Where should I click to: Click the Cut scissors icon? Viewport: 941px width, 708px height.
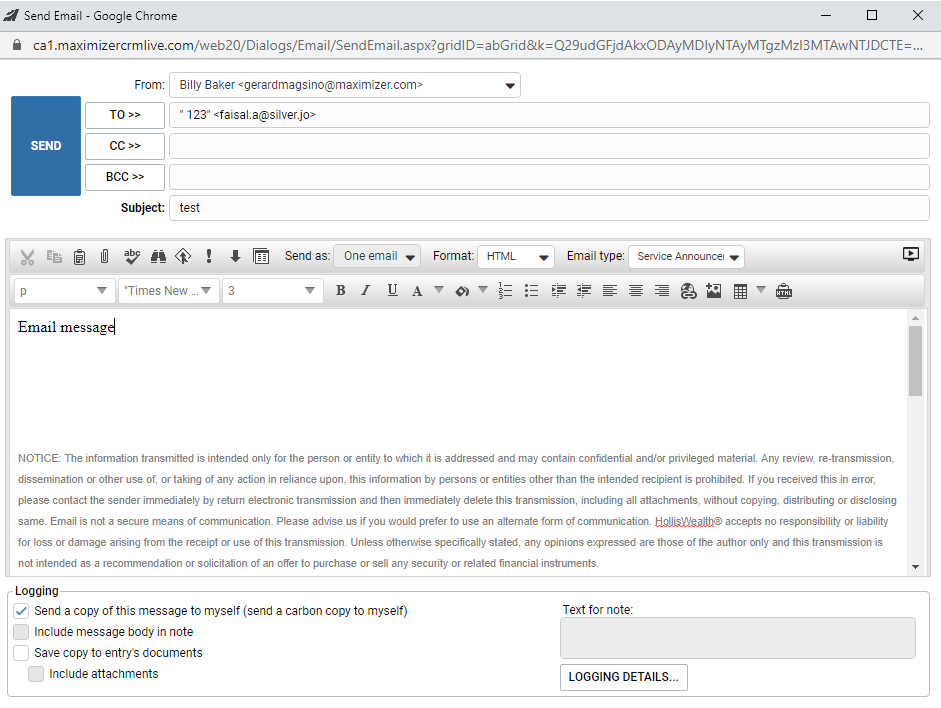pos(27,257)
